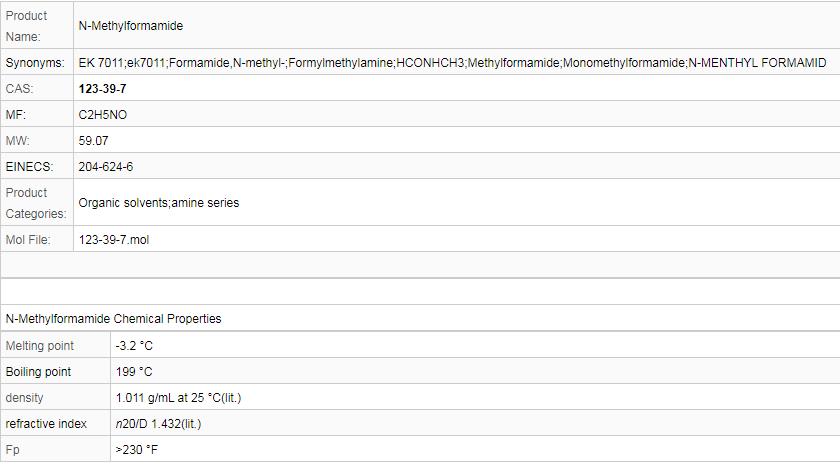The width and height of the screenshot is (840, 464).
Task: Click the refractive index label
Action: point(46,424)
